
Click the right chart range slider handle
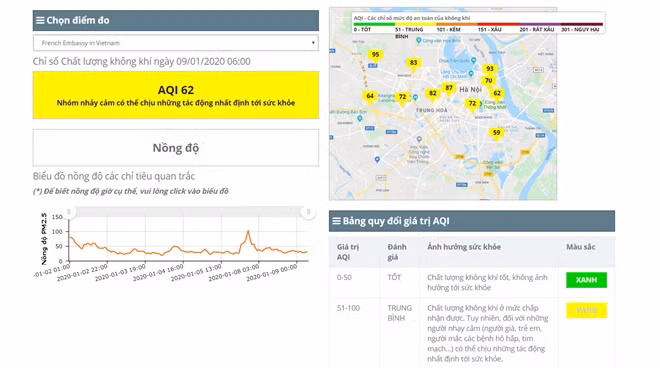coord(308,212)
